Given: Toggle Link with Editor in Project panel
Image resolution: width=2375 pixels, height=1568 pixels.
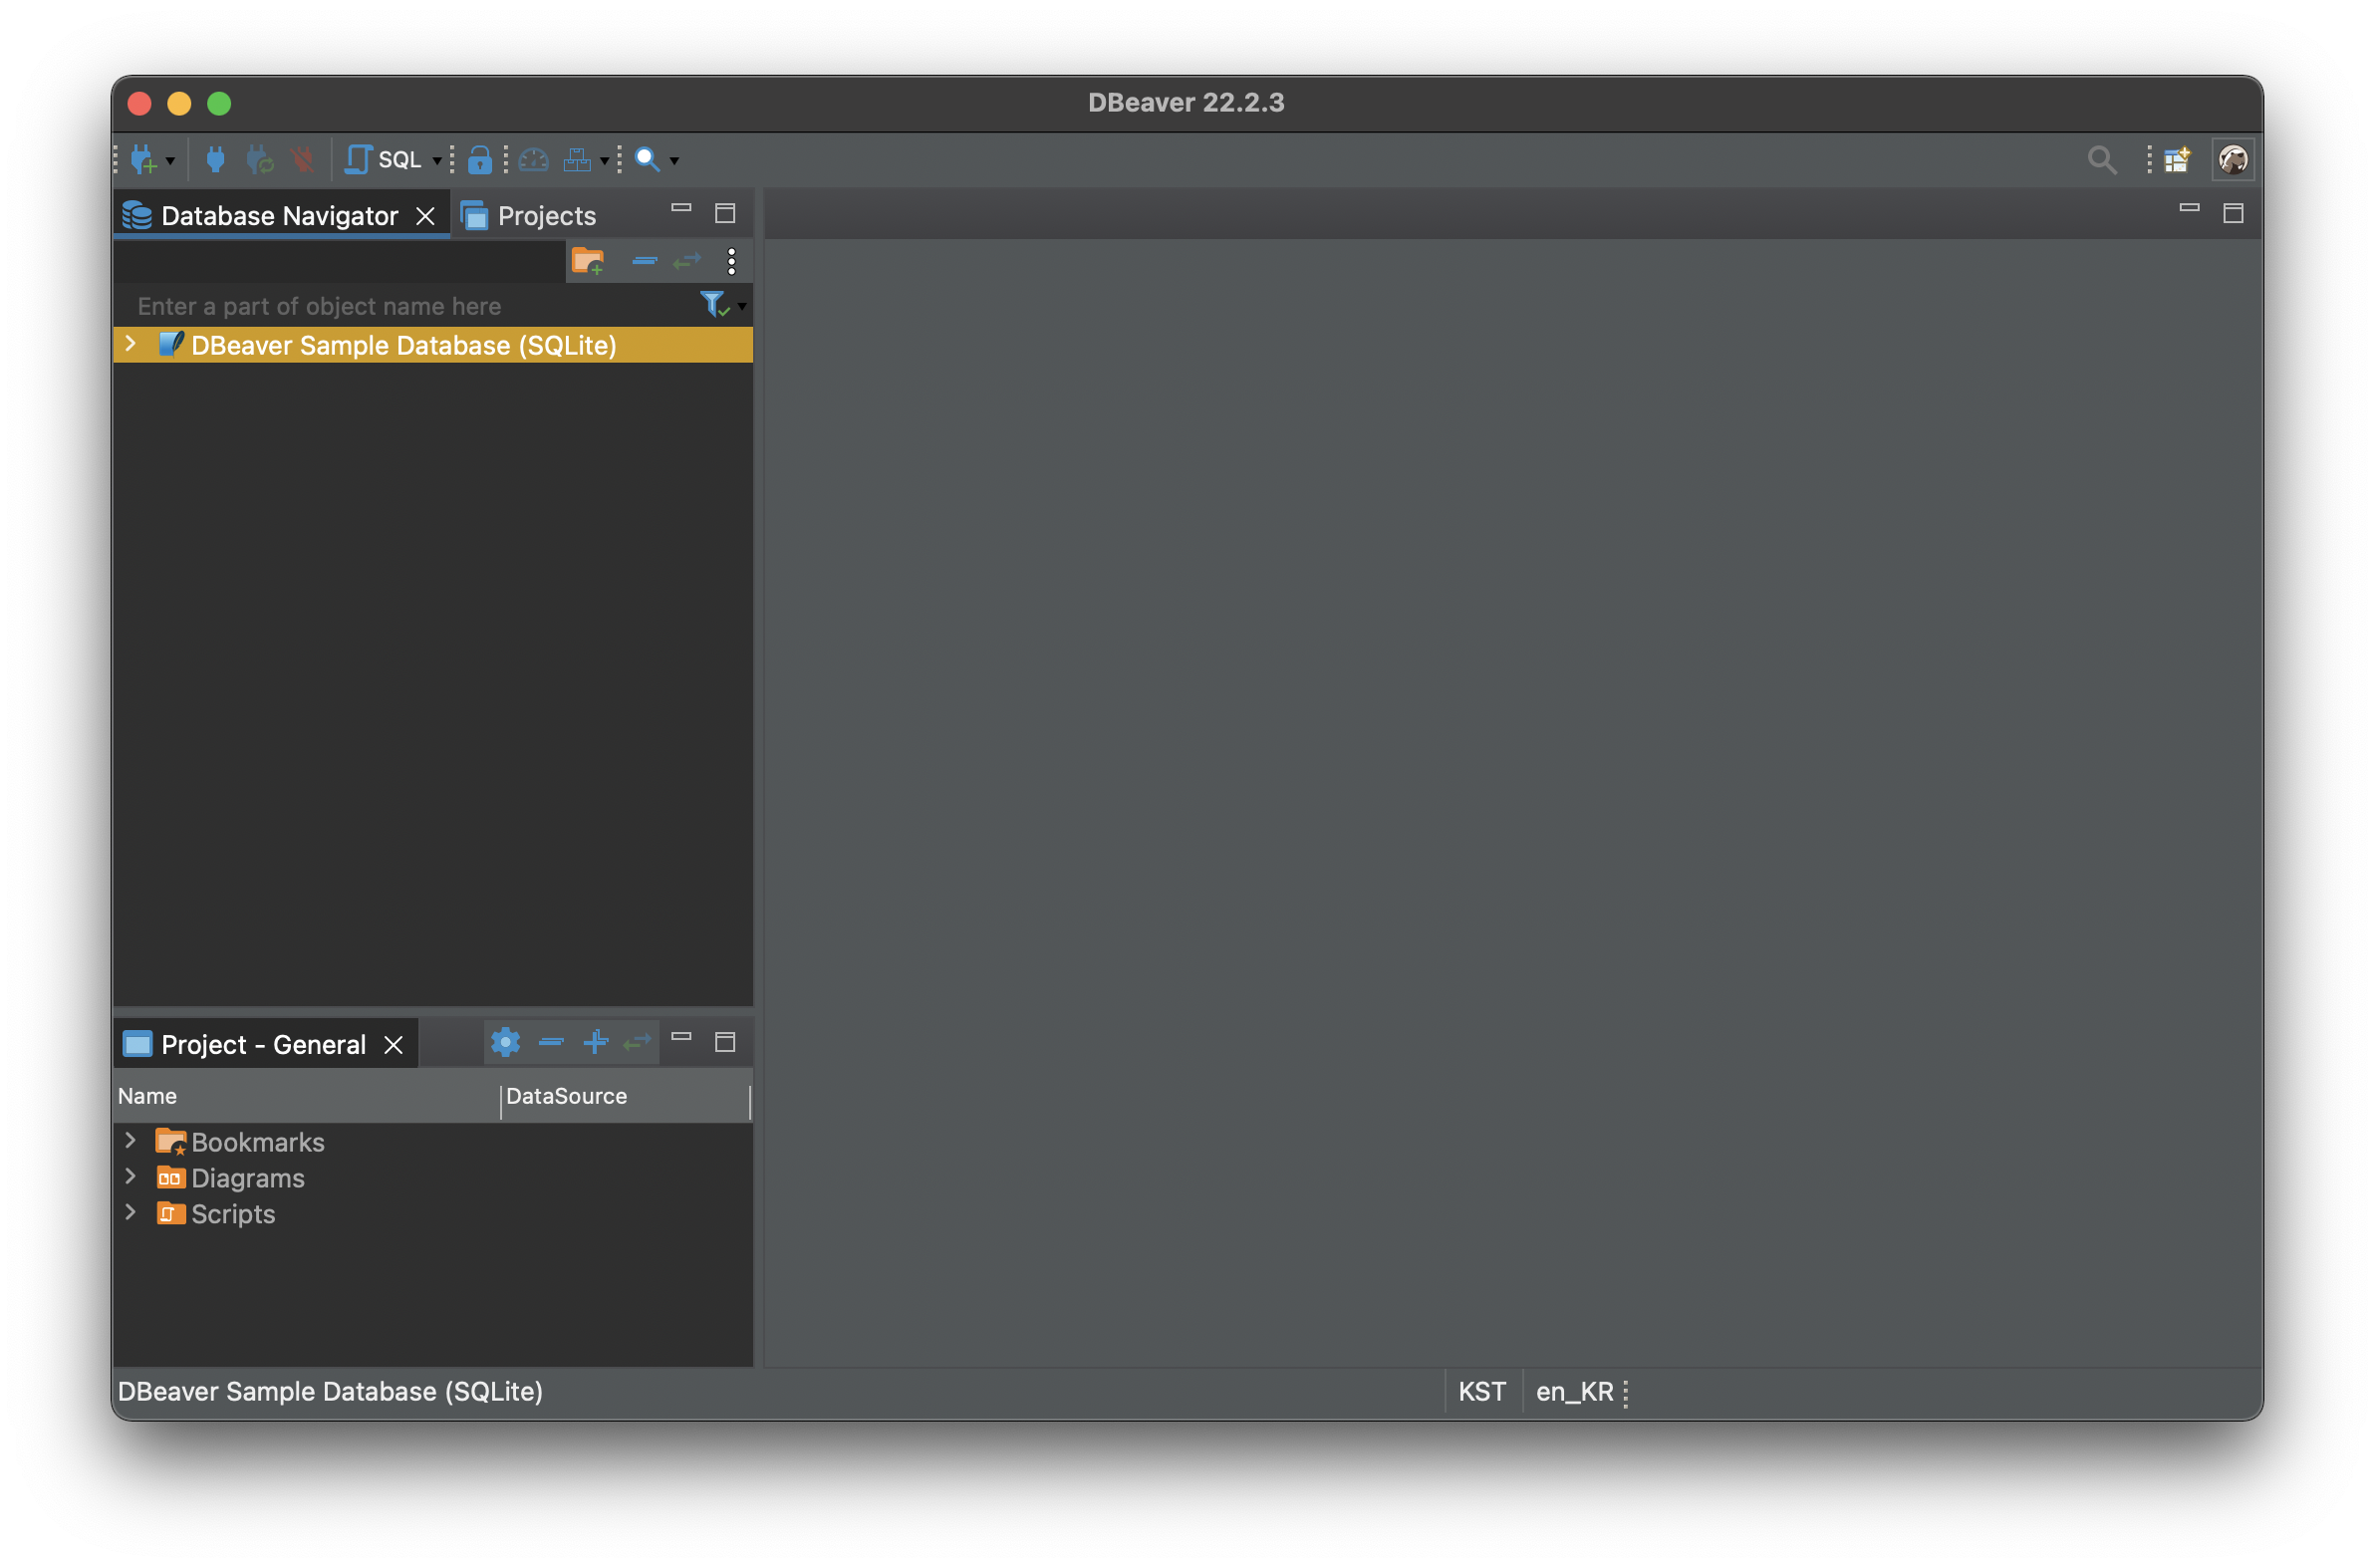Looking at the screenshot, I should click(x=637, y=1042).
